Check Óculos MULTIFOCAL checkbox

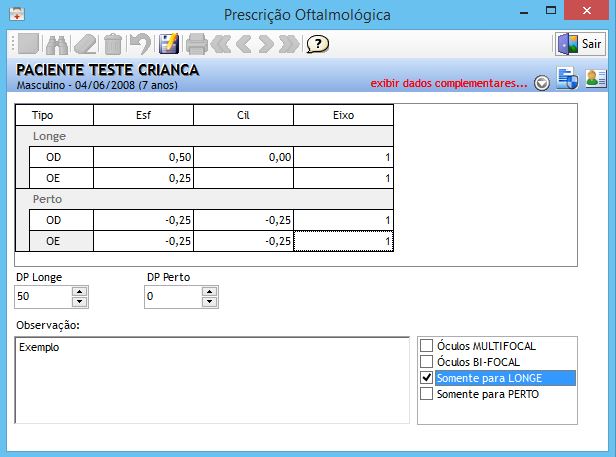tap(426, 345)
